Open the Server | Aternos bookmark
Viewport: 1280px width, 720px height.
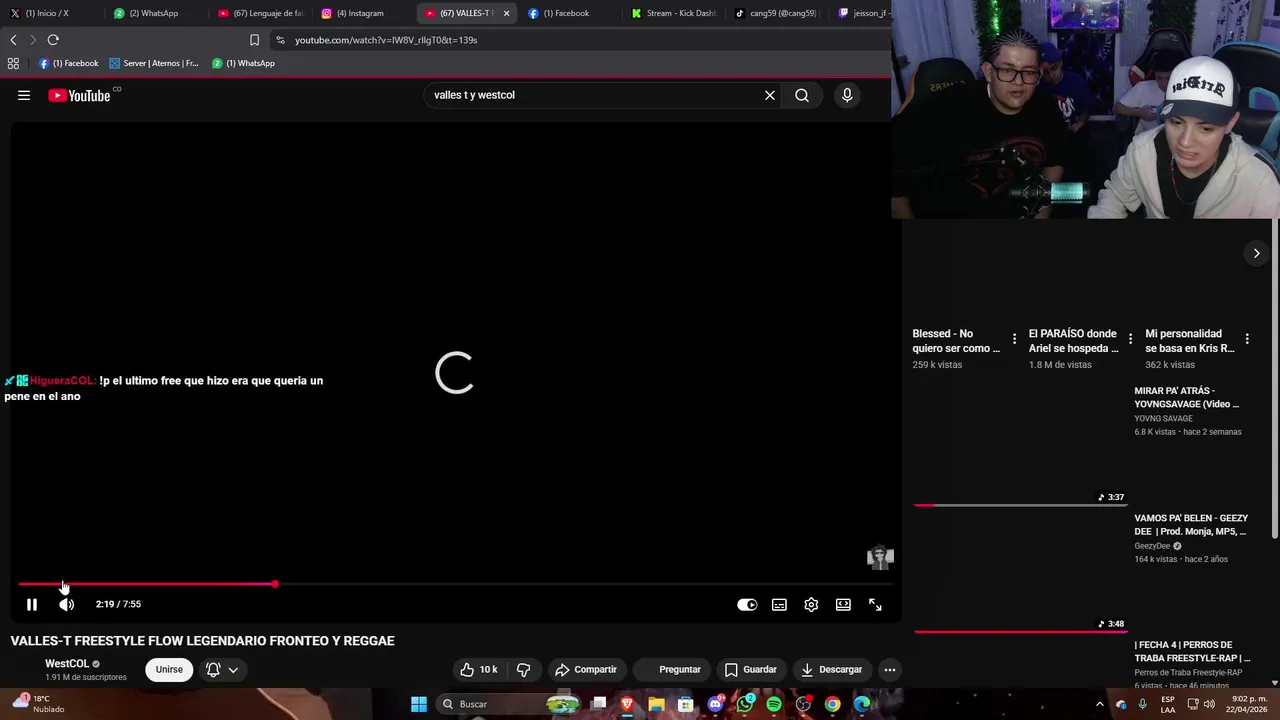point(154,63)
